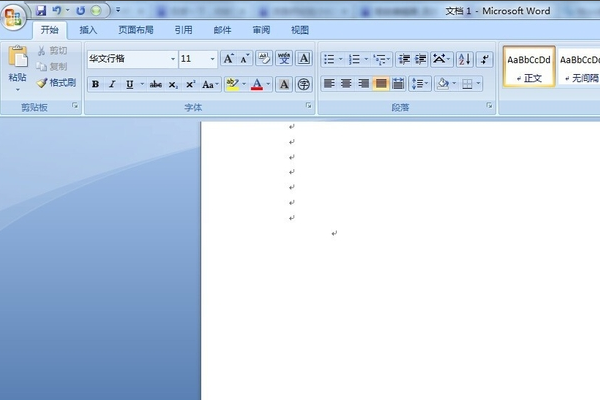Select the 正文 style
The width and height of the screenshot is (600, 400).
pos(529,67)
